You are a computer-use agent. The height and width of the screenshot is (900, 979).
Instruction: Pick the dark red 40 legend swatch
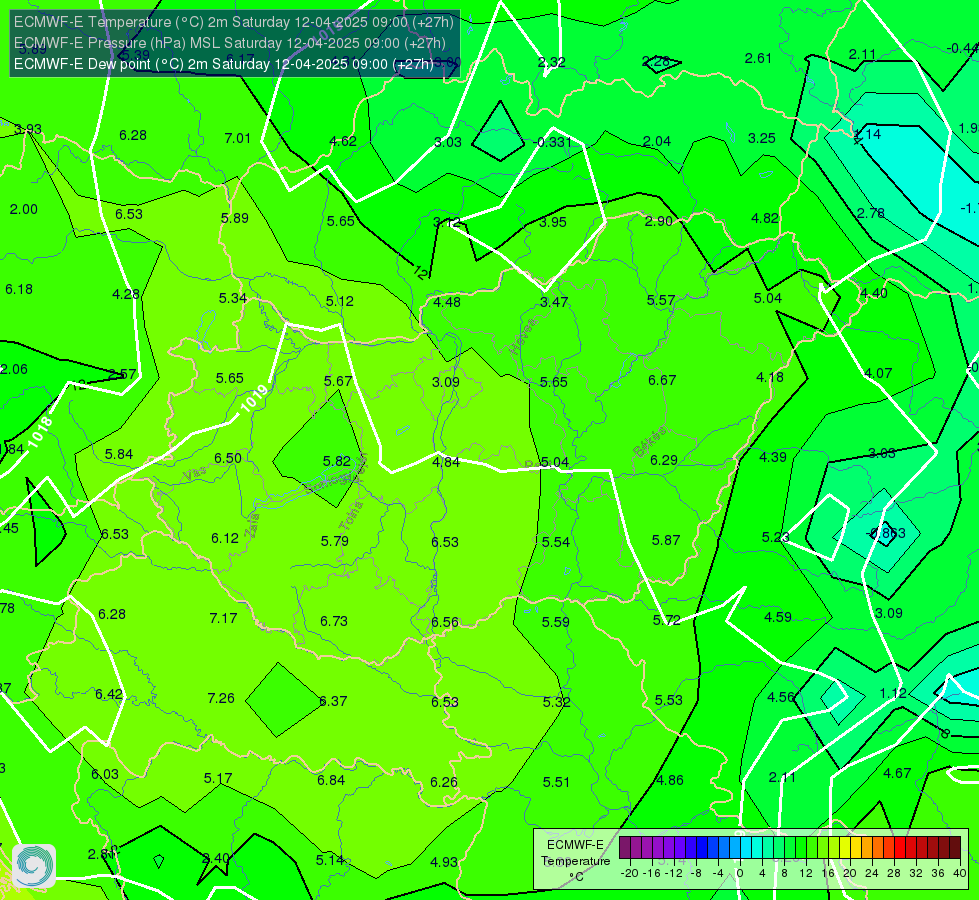(955, 848)
